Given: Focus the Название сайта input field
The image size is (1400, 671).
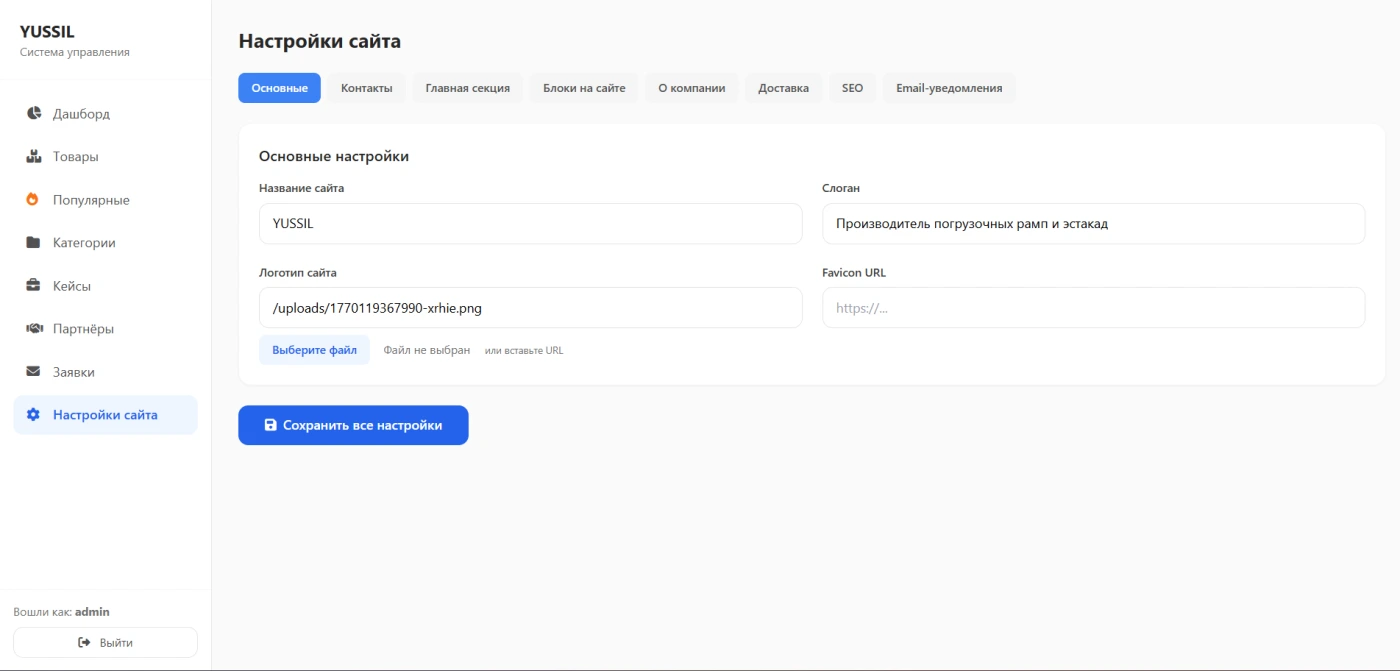Looking at the screenshot, I should point(530,224).
